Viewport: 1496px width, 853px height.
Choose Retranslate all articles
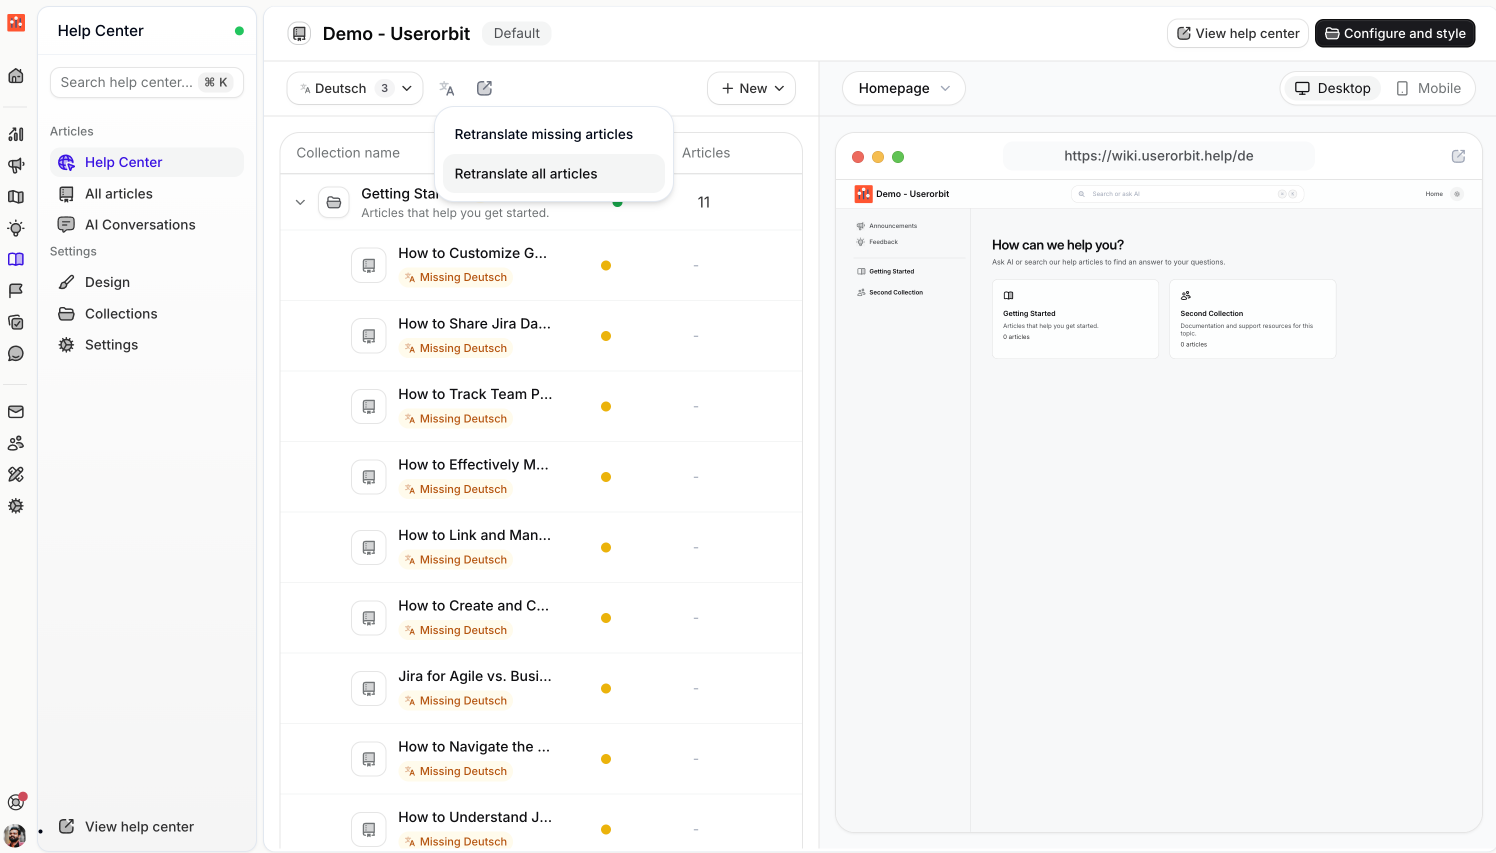[554, 174]
